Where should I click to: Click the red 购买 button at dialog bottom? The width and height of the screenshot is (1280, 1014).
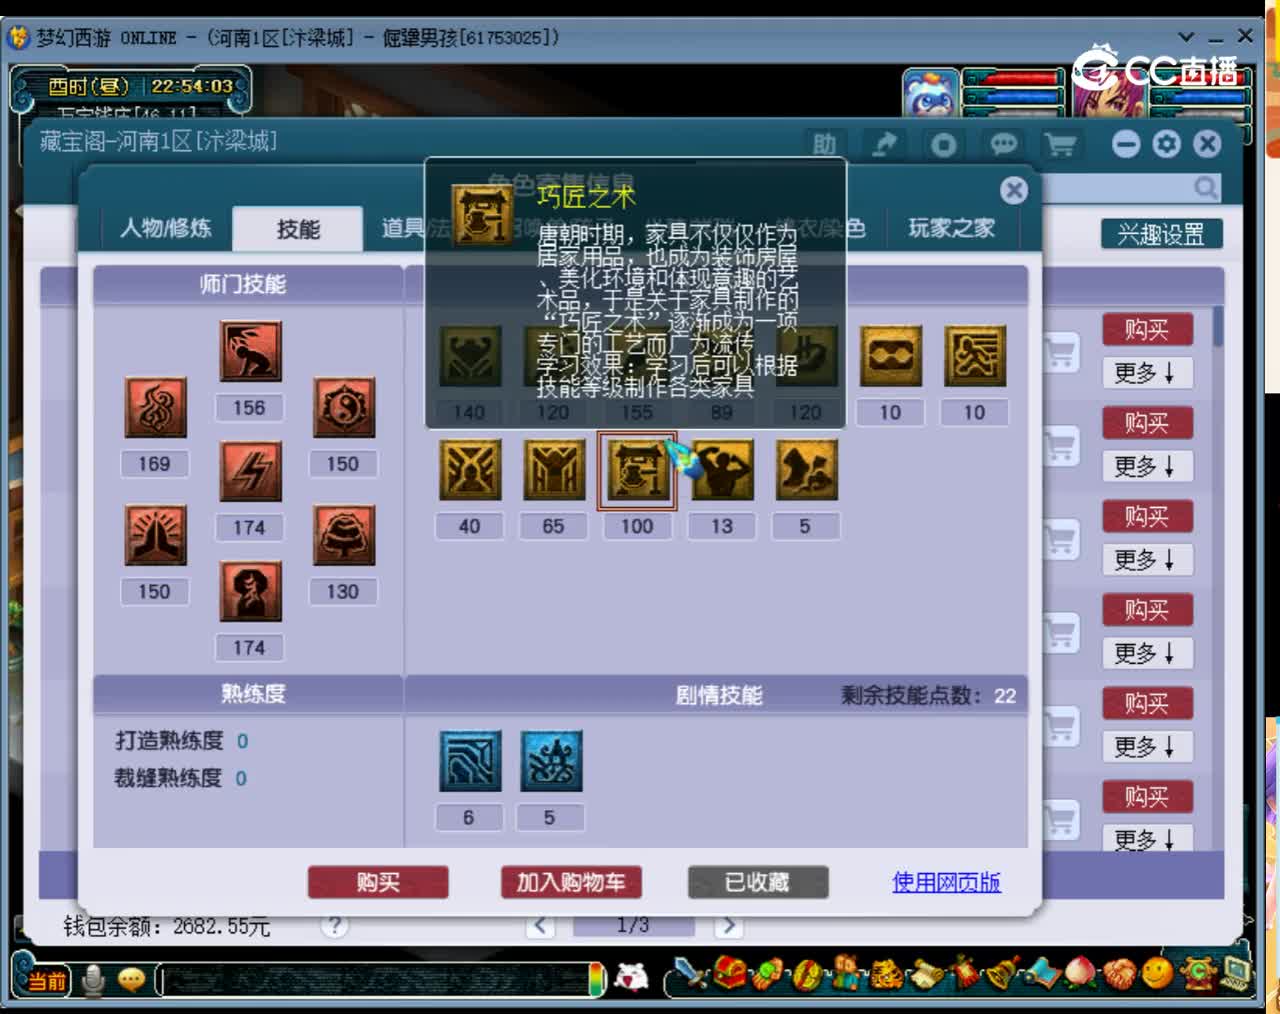(x=378, y=882)
